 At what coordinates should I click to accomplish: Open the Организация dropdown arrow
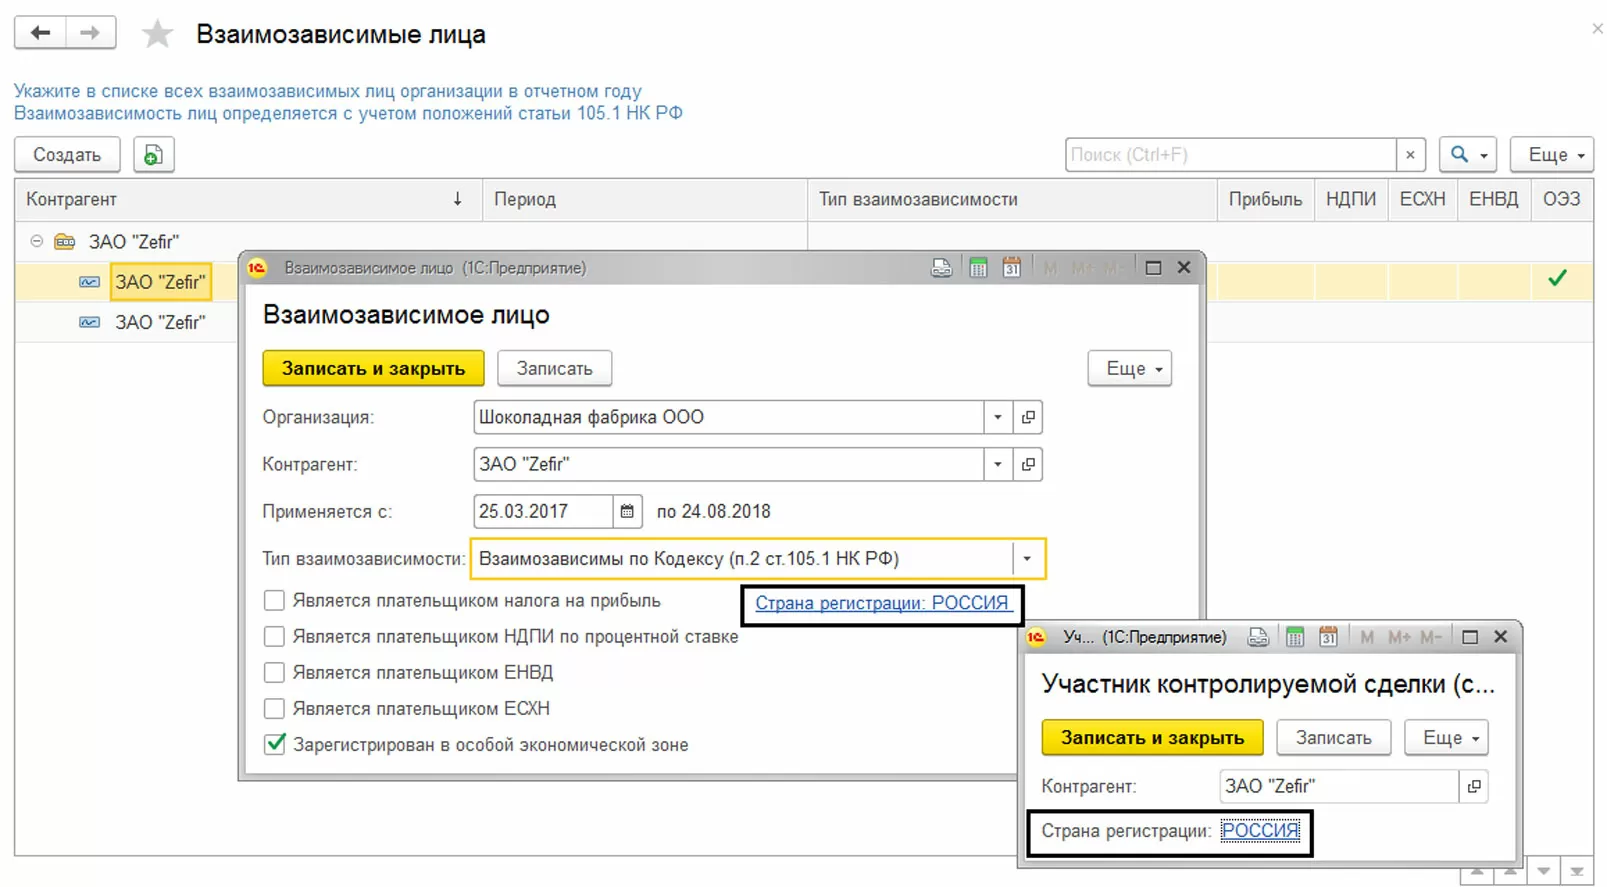pos(997,417)
